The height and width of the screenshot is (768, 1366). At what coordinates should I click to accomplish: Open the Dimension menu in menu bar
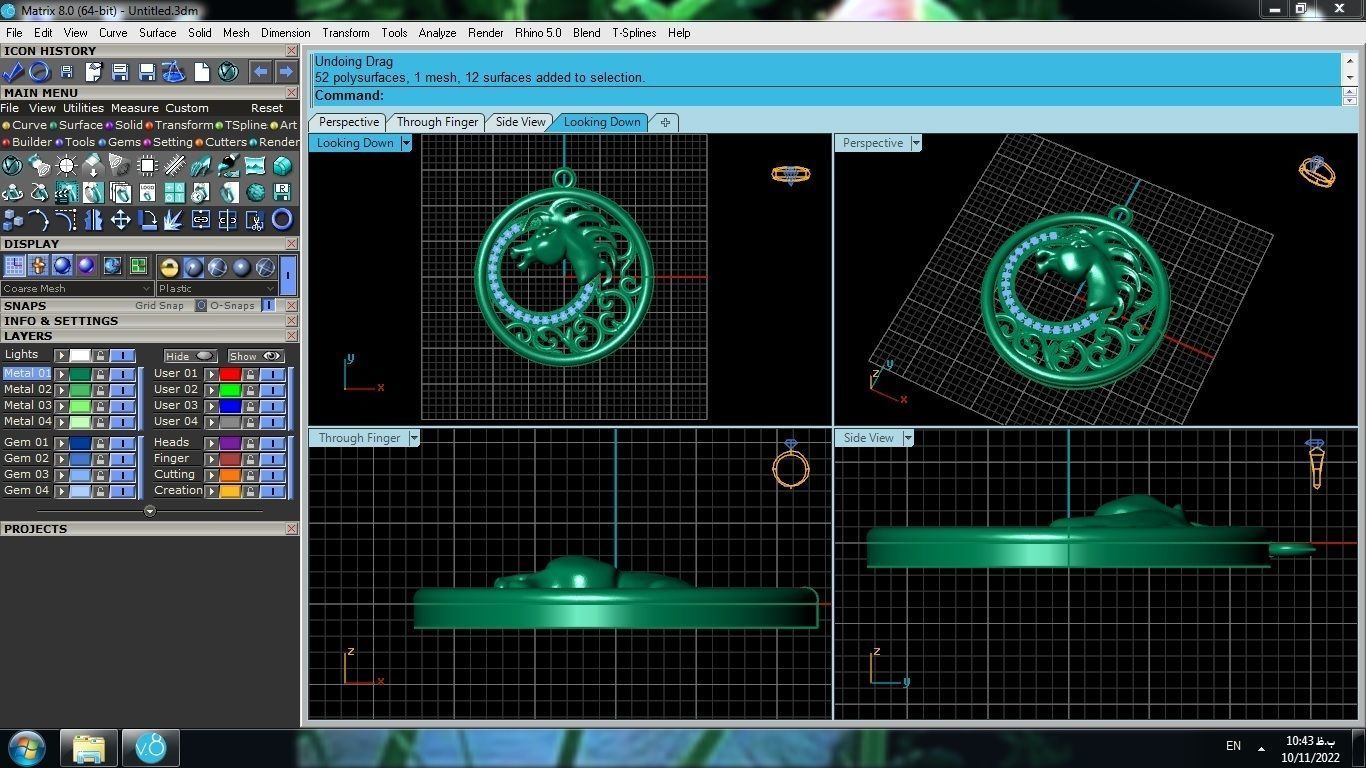pos(286,33)
